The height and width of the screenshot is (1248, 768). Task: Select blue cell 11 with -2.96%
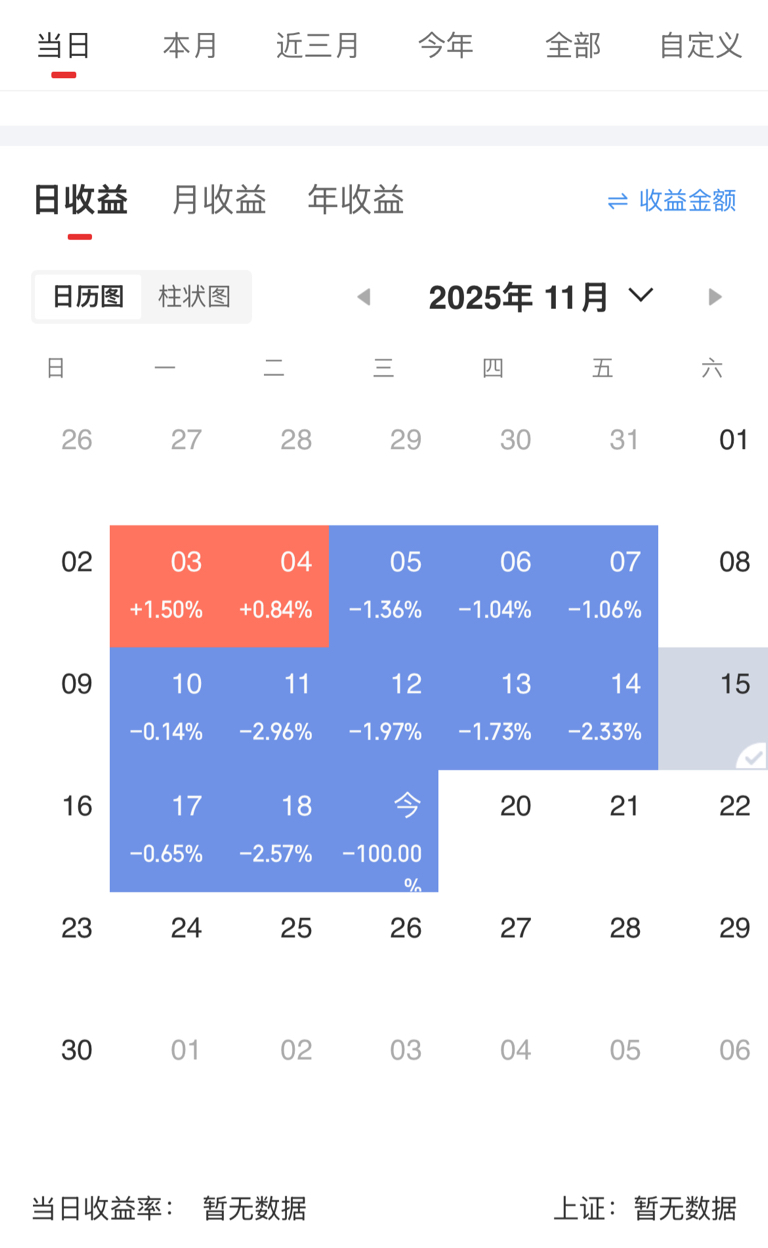coord(275,708)
